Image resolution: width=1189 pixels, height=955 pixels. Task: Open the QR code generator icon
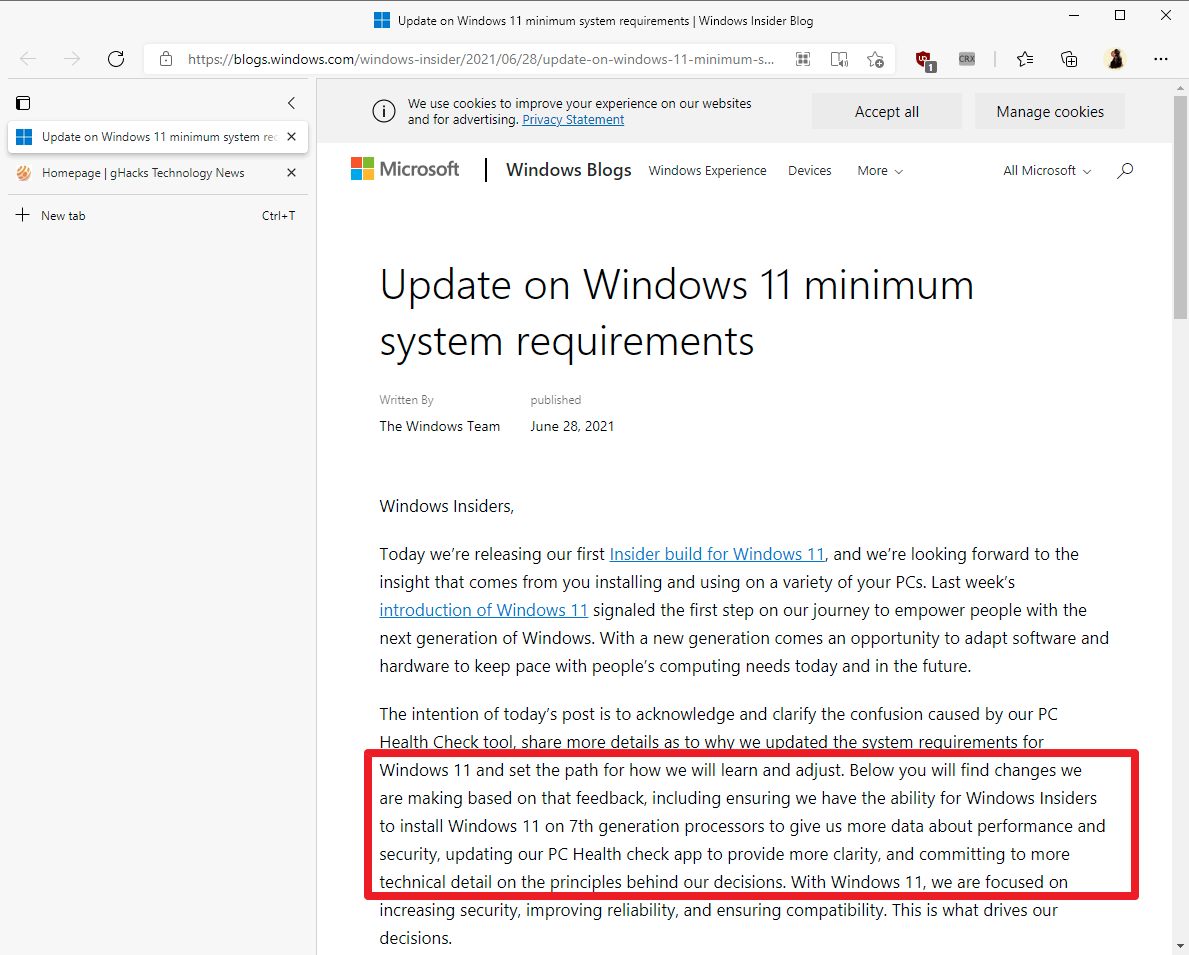coord(802,59)
